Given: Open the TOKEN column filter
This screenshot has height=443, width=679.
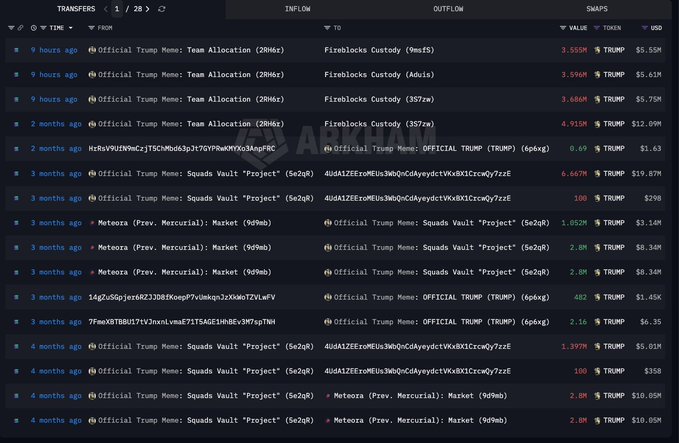Looking at the screenshot, I should [597, 28].
